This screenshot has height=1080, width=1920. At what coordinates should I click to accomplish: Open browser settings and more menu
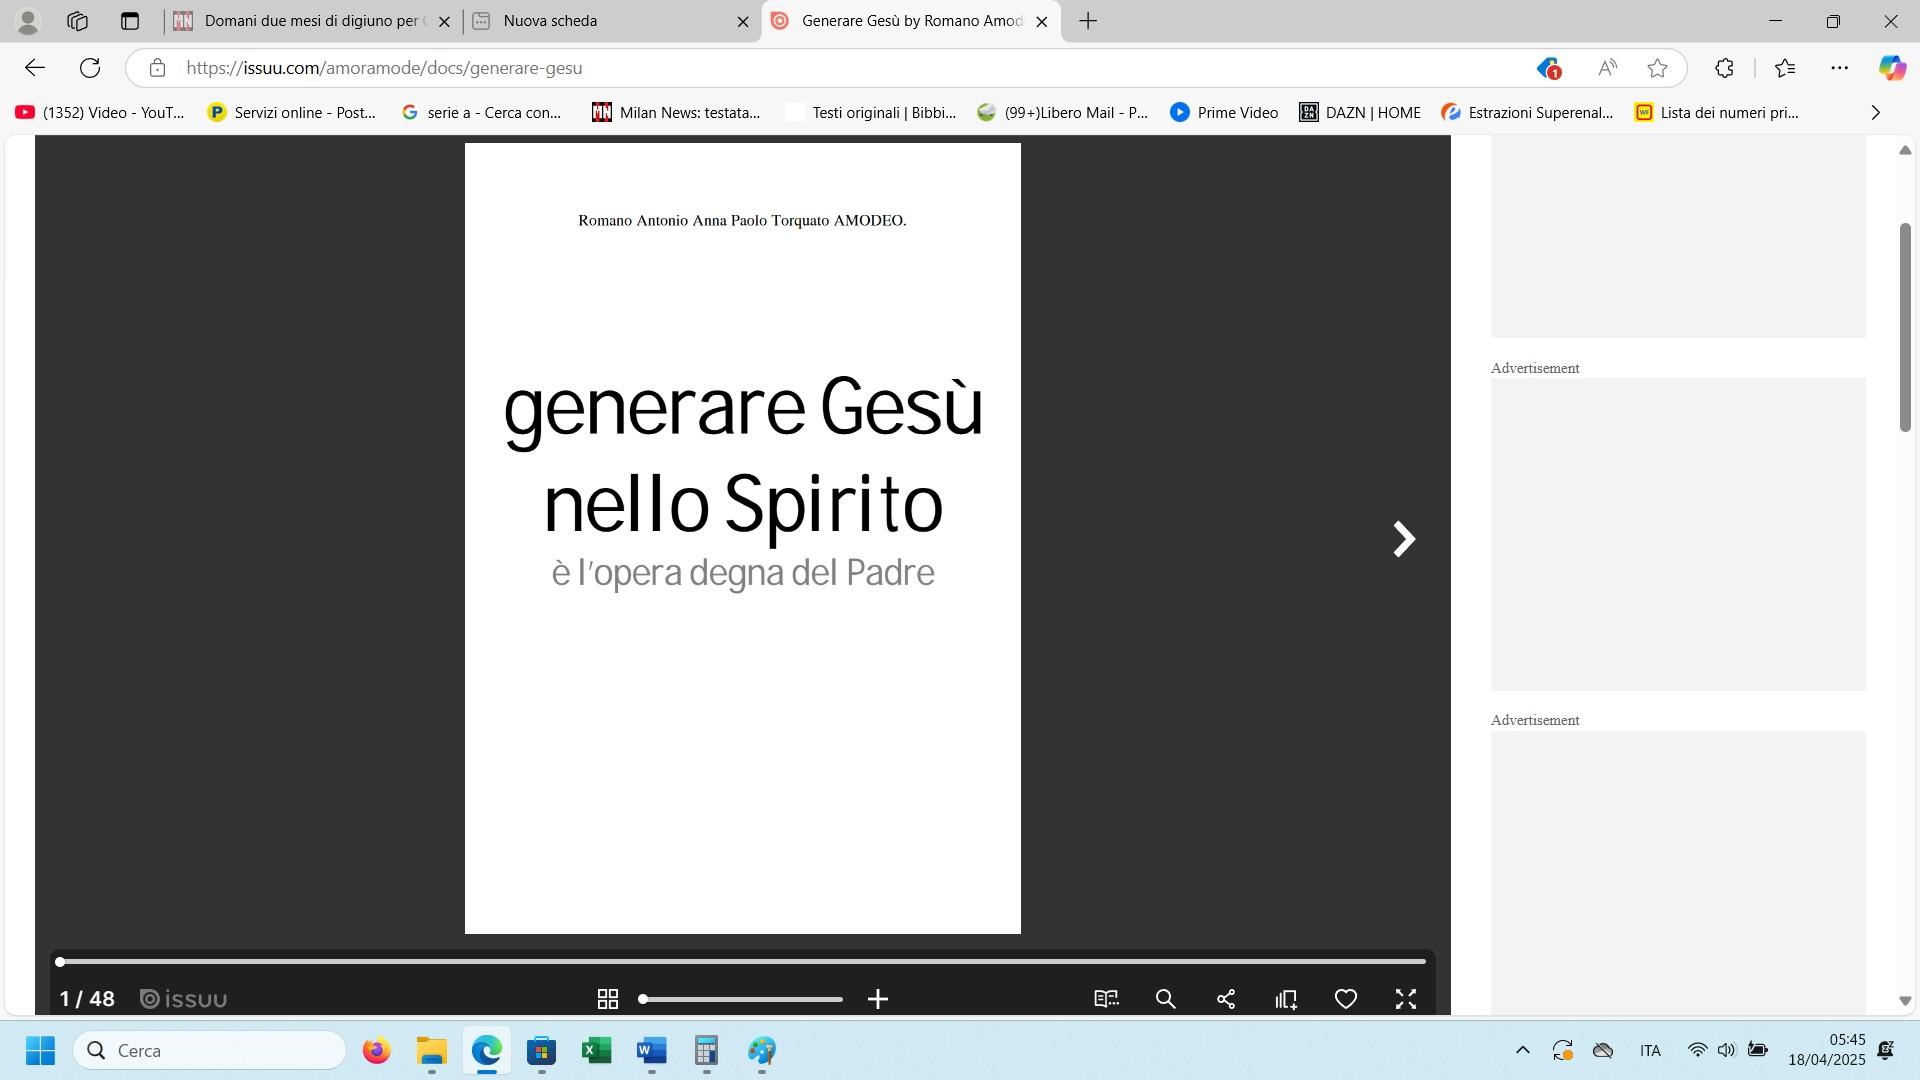click(1839, 68)
